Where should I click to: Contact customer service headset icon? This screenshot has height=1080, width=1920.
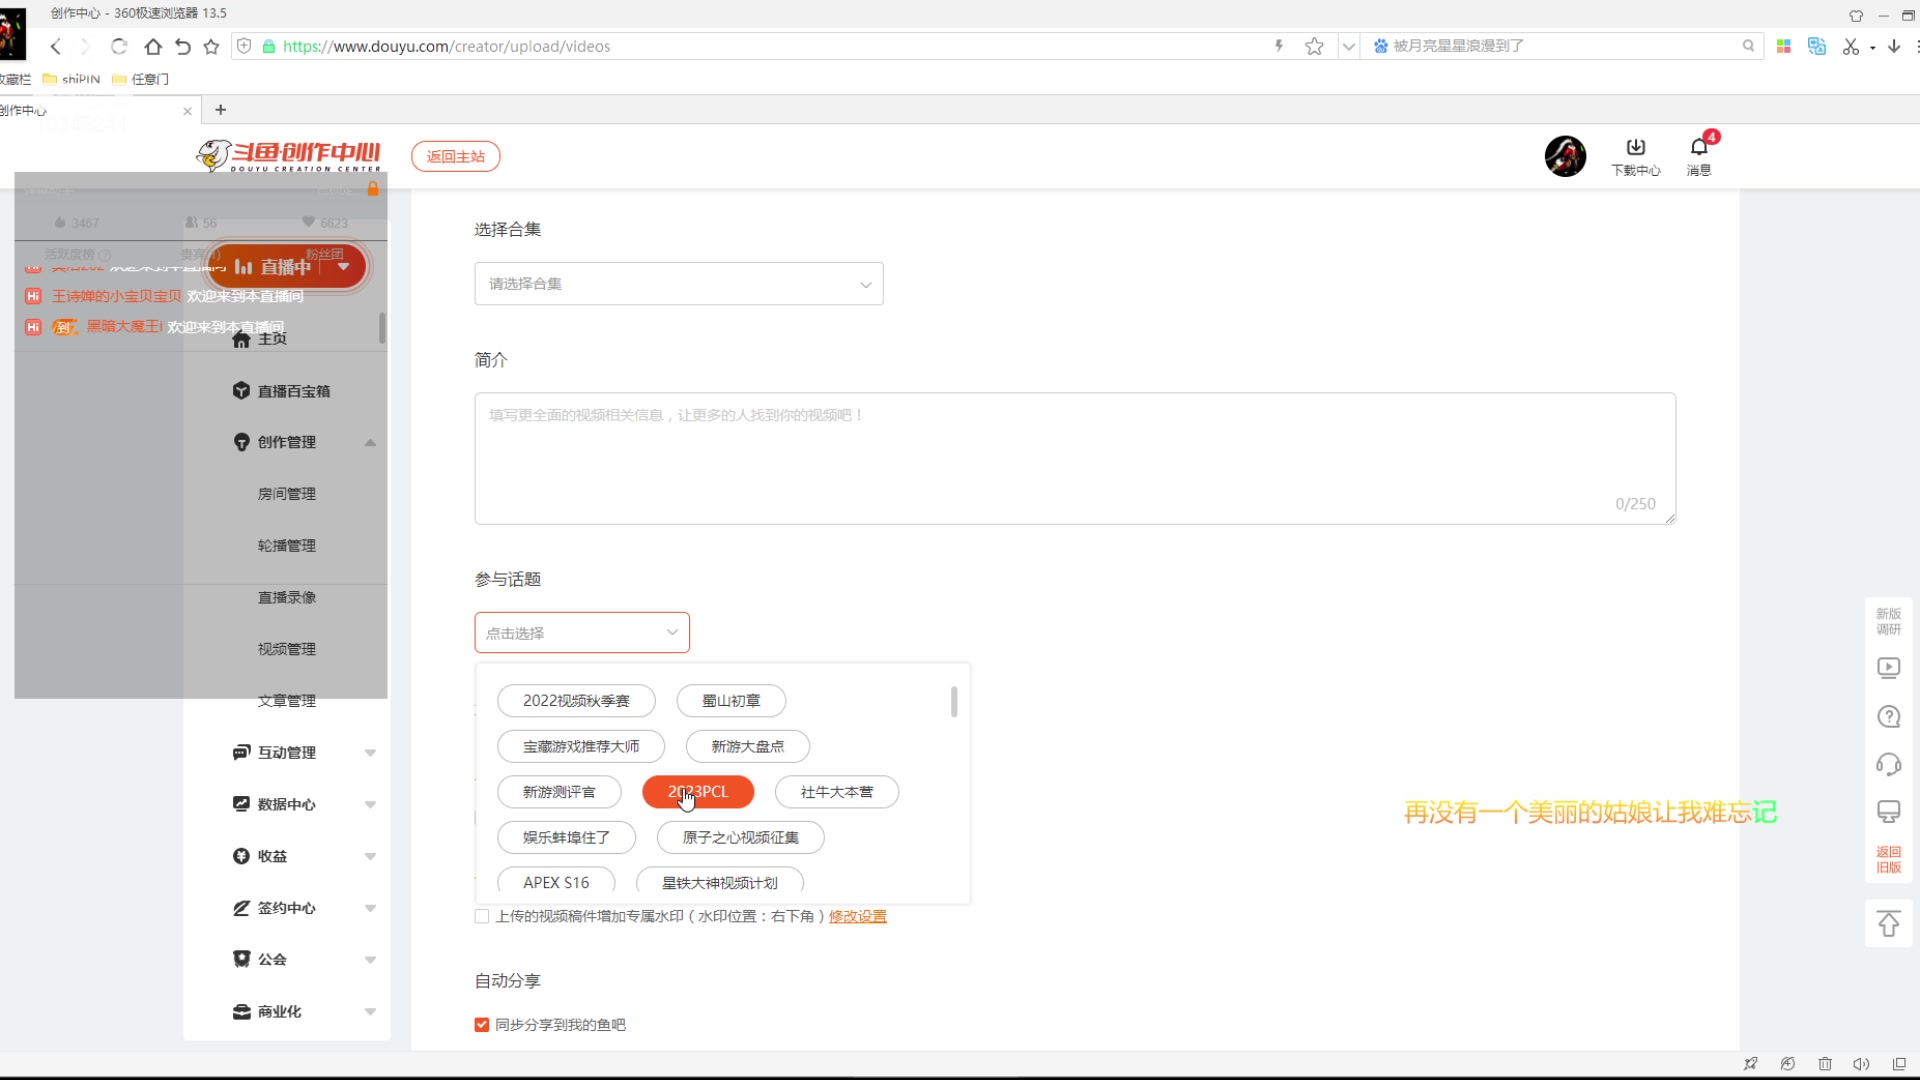point(1888,764)
